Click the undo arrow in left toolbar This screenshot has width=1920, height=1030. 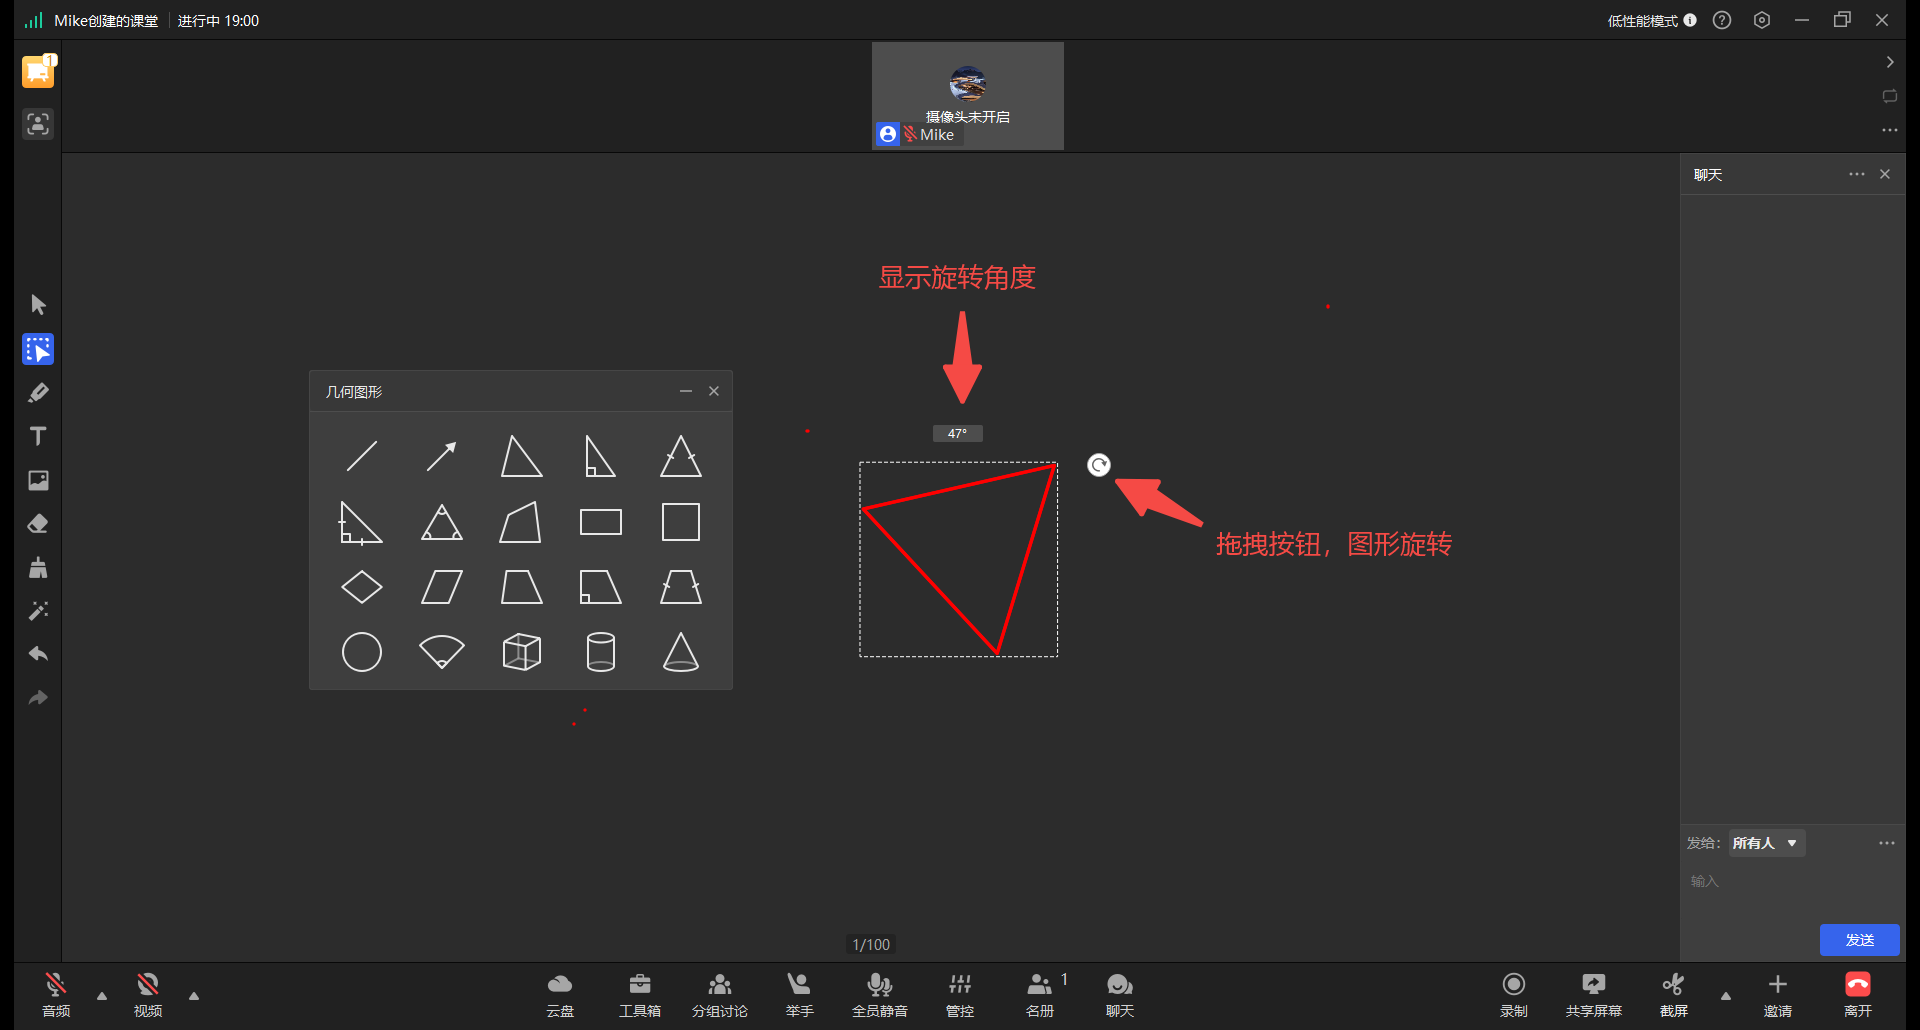click(x=38, y=654)
